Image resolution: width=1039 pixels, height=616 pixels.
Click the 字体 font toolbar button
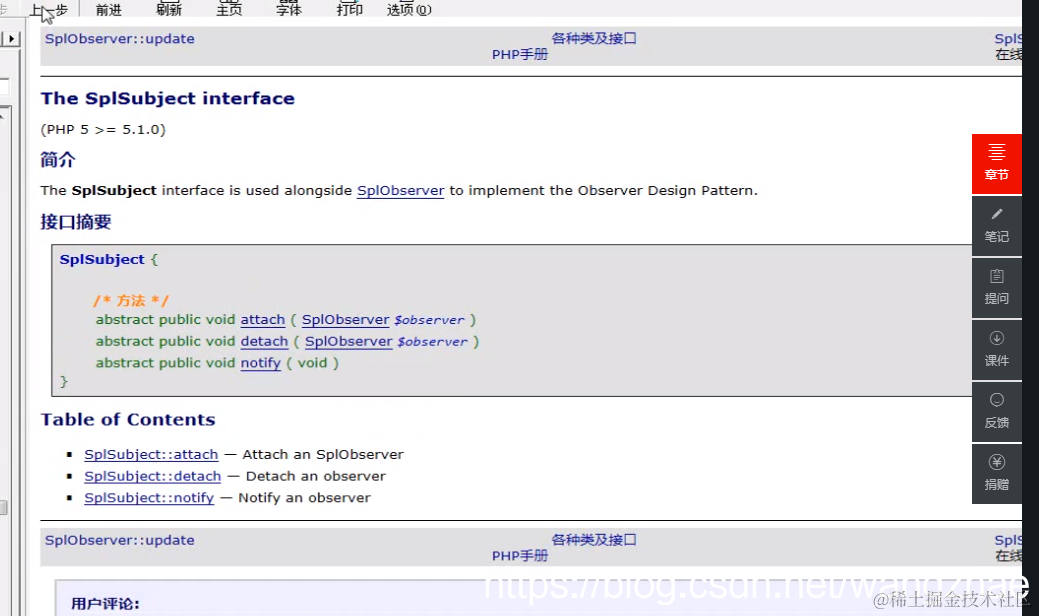click(289, 9)
